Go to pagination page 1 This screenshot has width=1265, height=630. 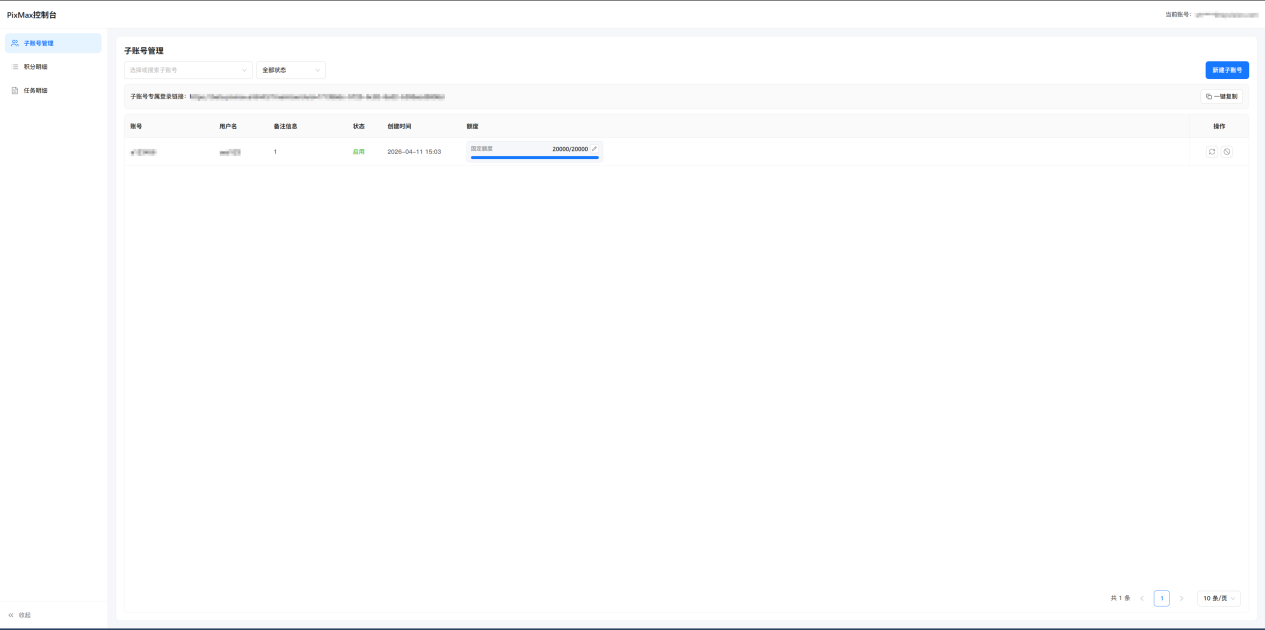[x=1161, y=598]
